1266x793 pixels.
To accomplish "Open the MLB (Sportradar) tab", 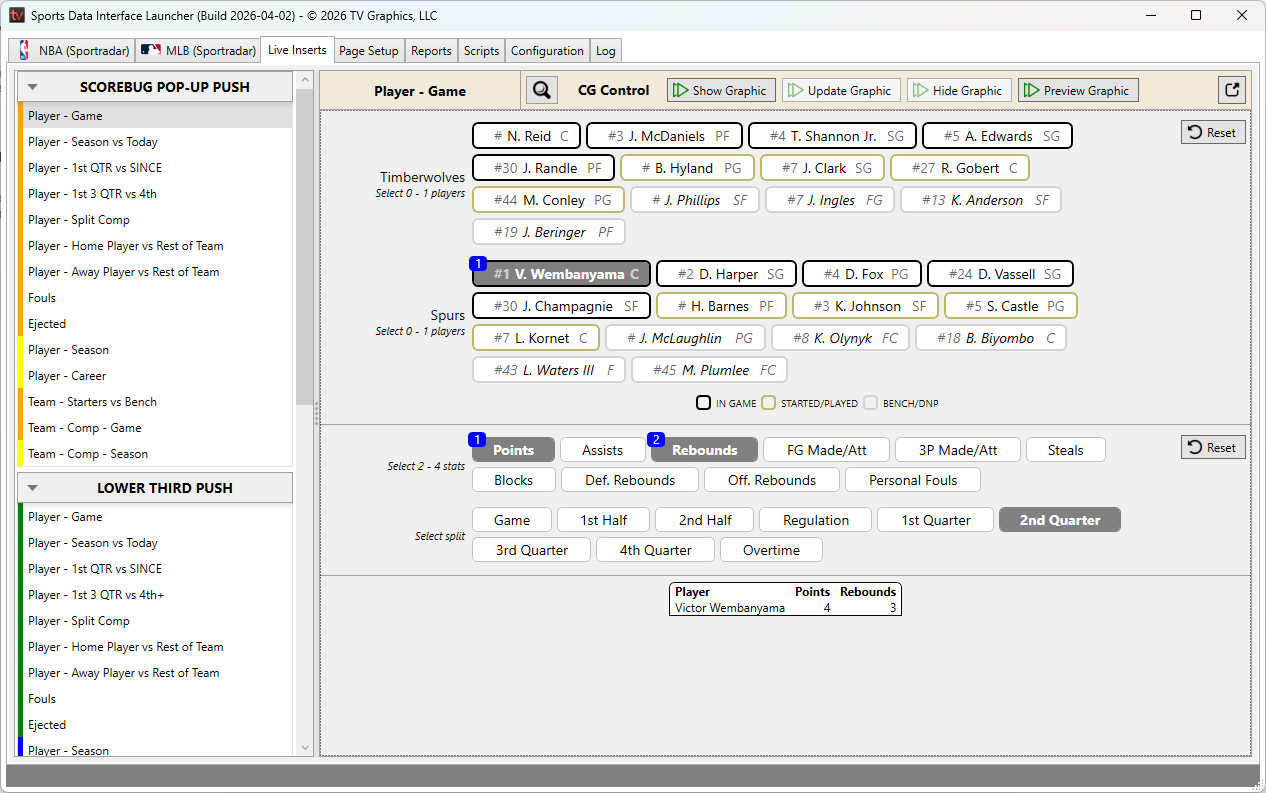I will point(197,50).
